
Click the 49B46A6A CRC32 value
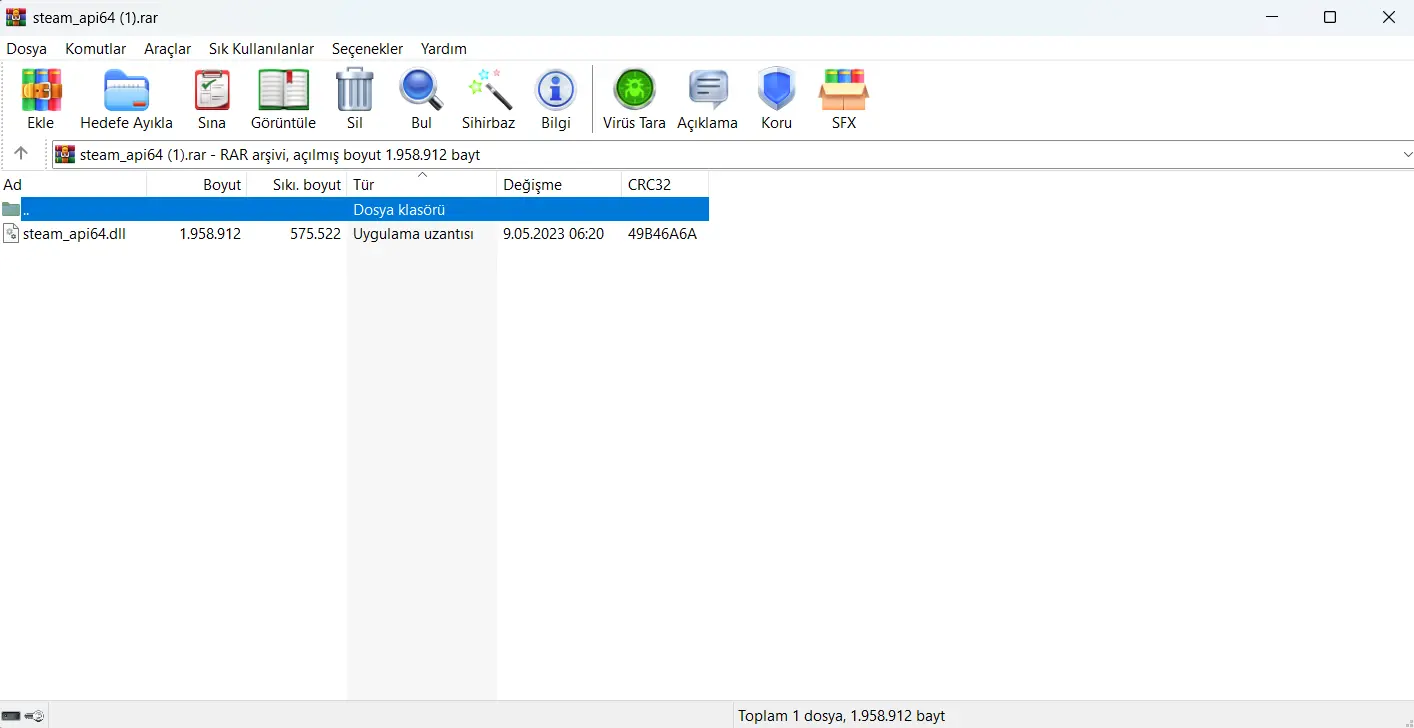pyautogui.click(x=662, y=234)
